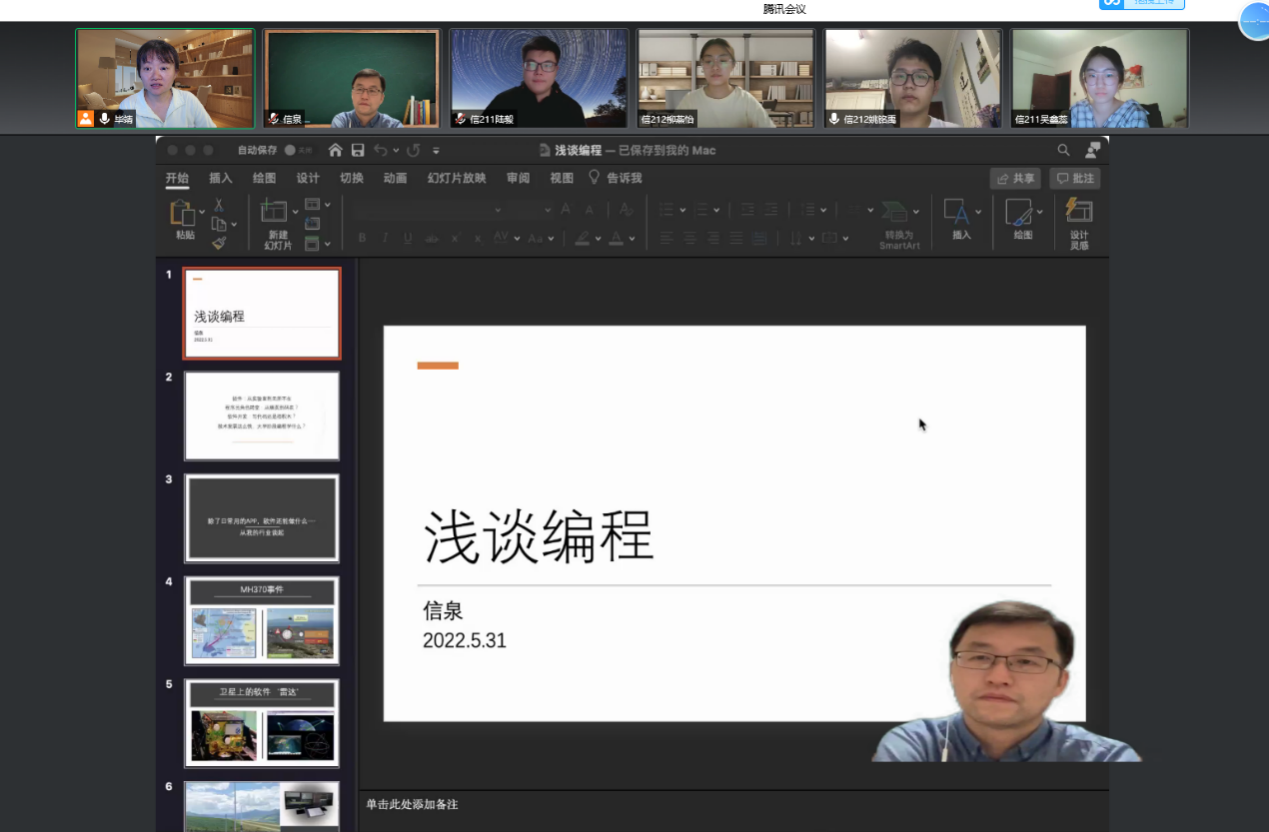Switch to the 插入 (Insert) ribbon tab
The height and width of the screenshot is (832, 1269).
[220, 178]
